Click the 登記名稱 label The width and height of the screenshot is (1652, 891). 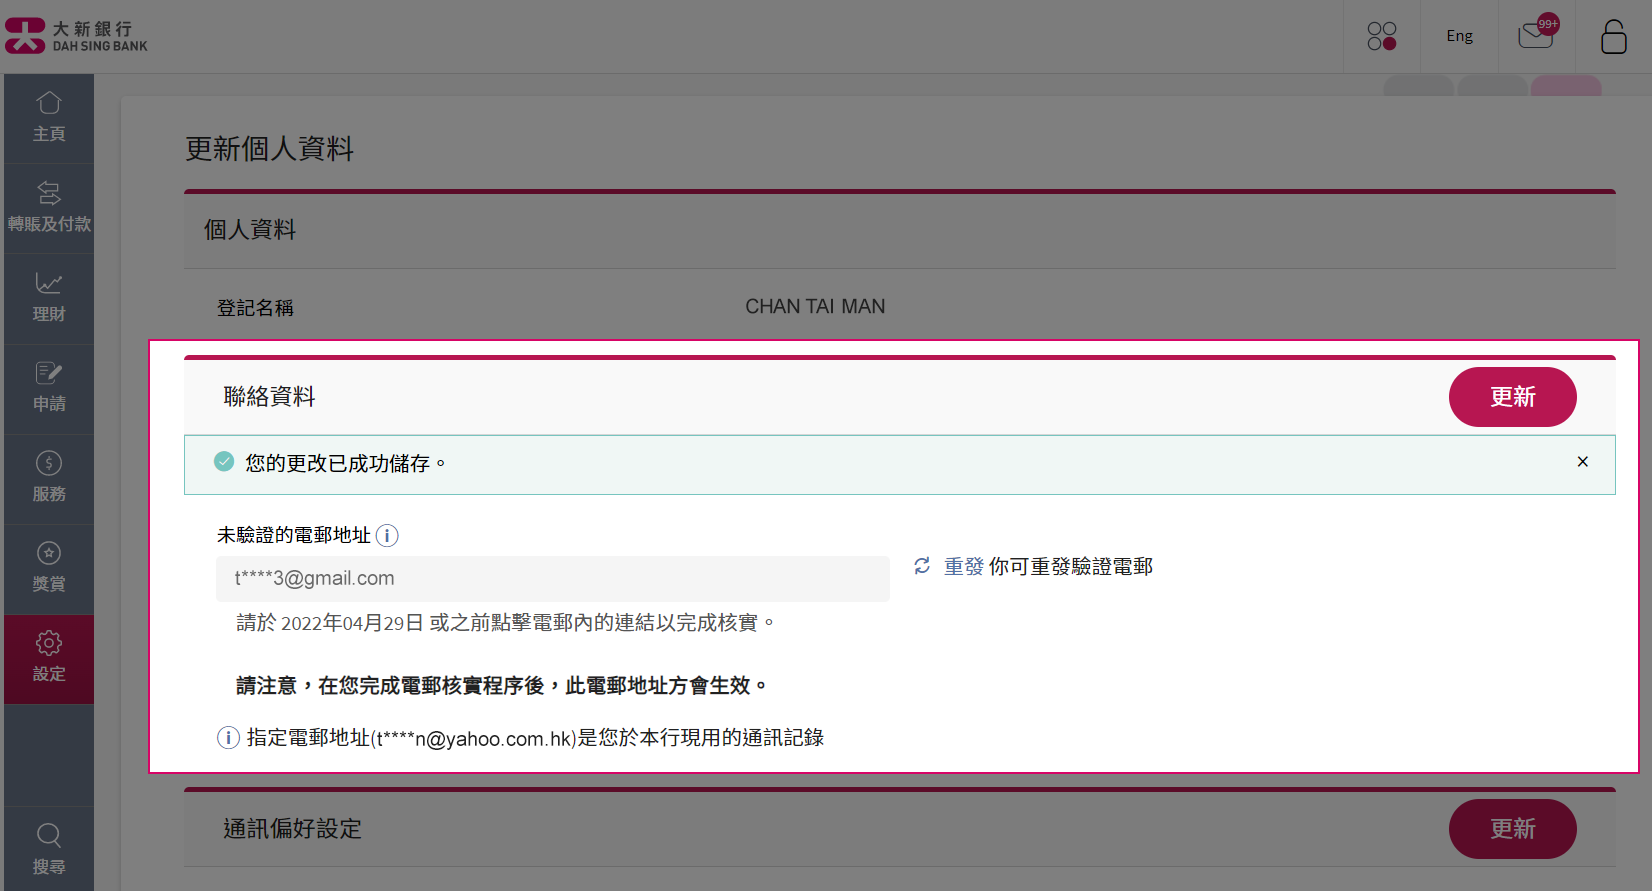tap(255, 308)
